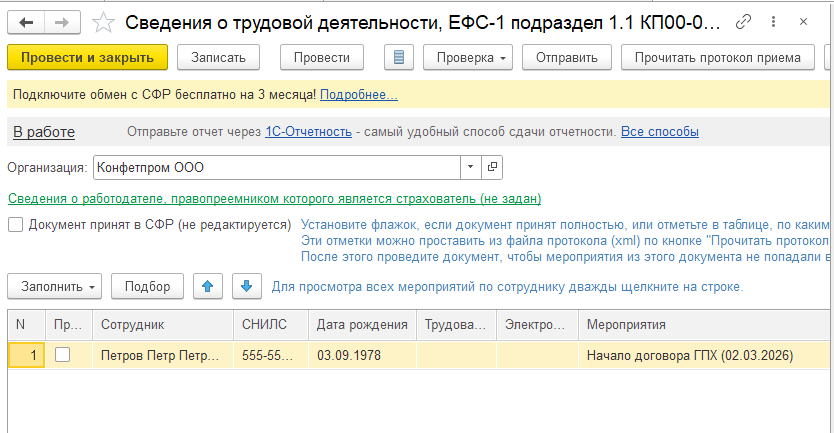Click the document movements report icon button
Image resolution: width=834 pixels, height=433 pixels.
click(x=399, y=57)
